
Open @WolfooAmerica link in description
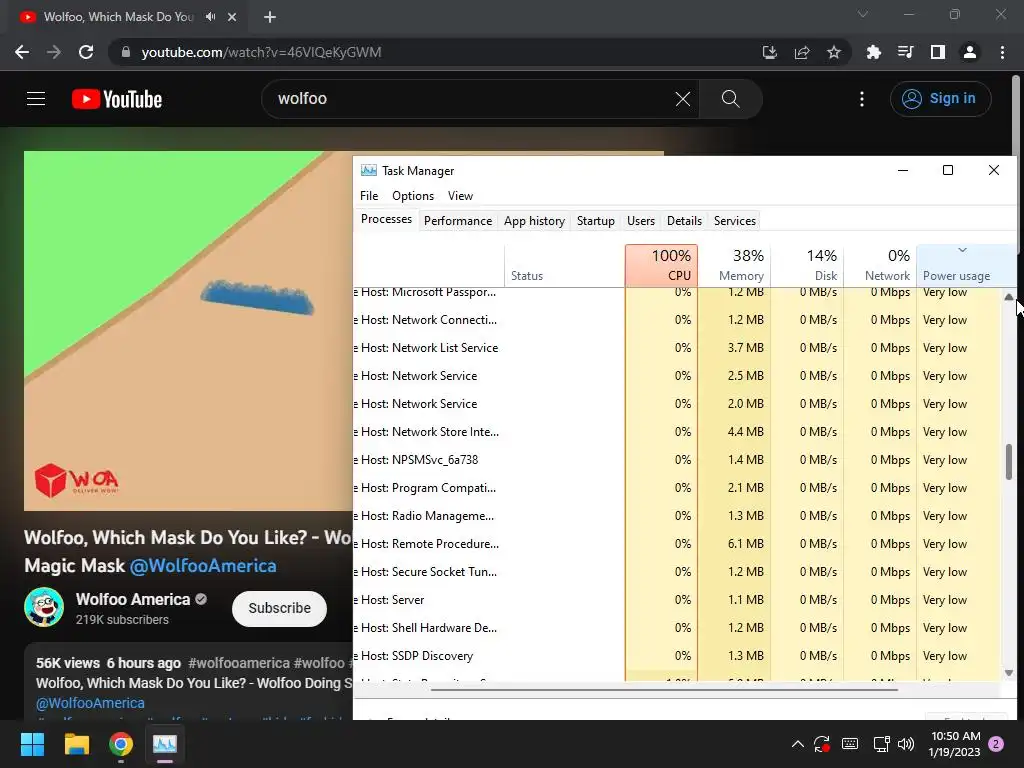pyautogui.click(x=90, y=703)
